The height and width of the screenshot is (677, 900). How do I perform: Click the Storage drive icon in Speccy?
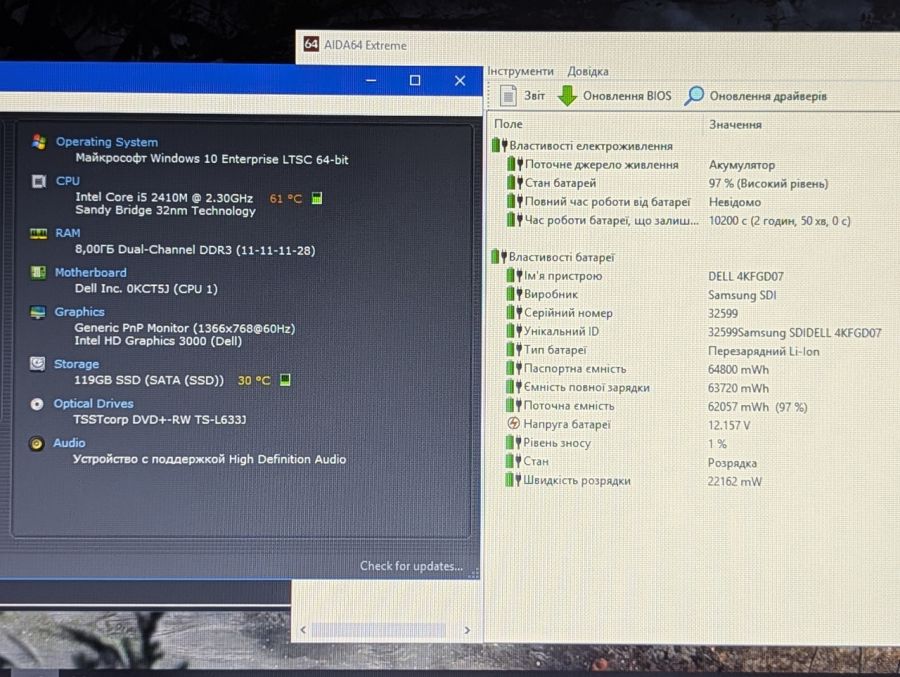pos(37,363)
